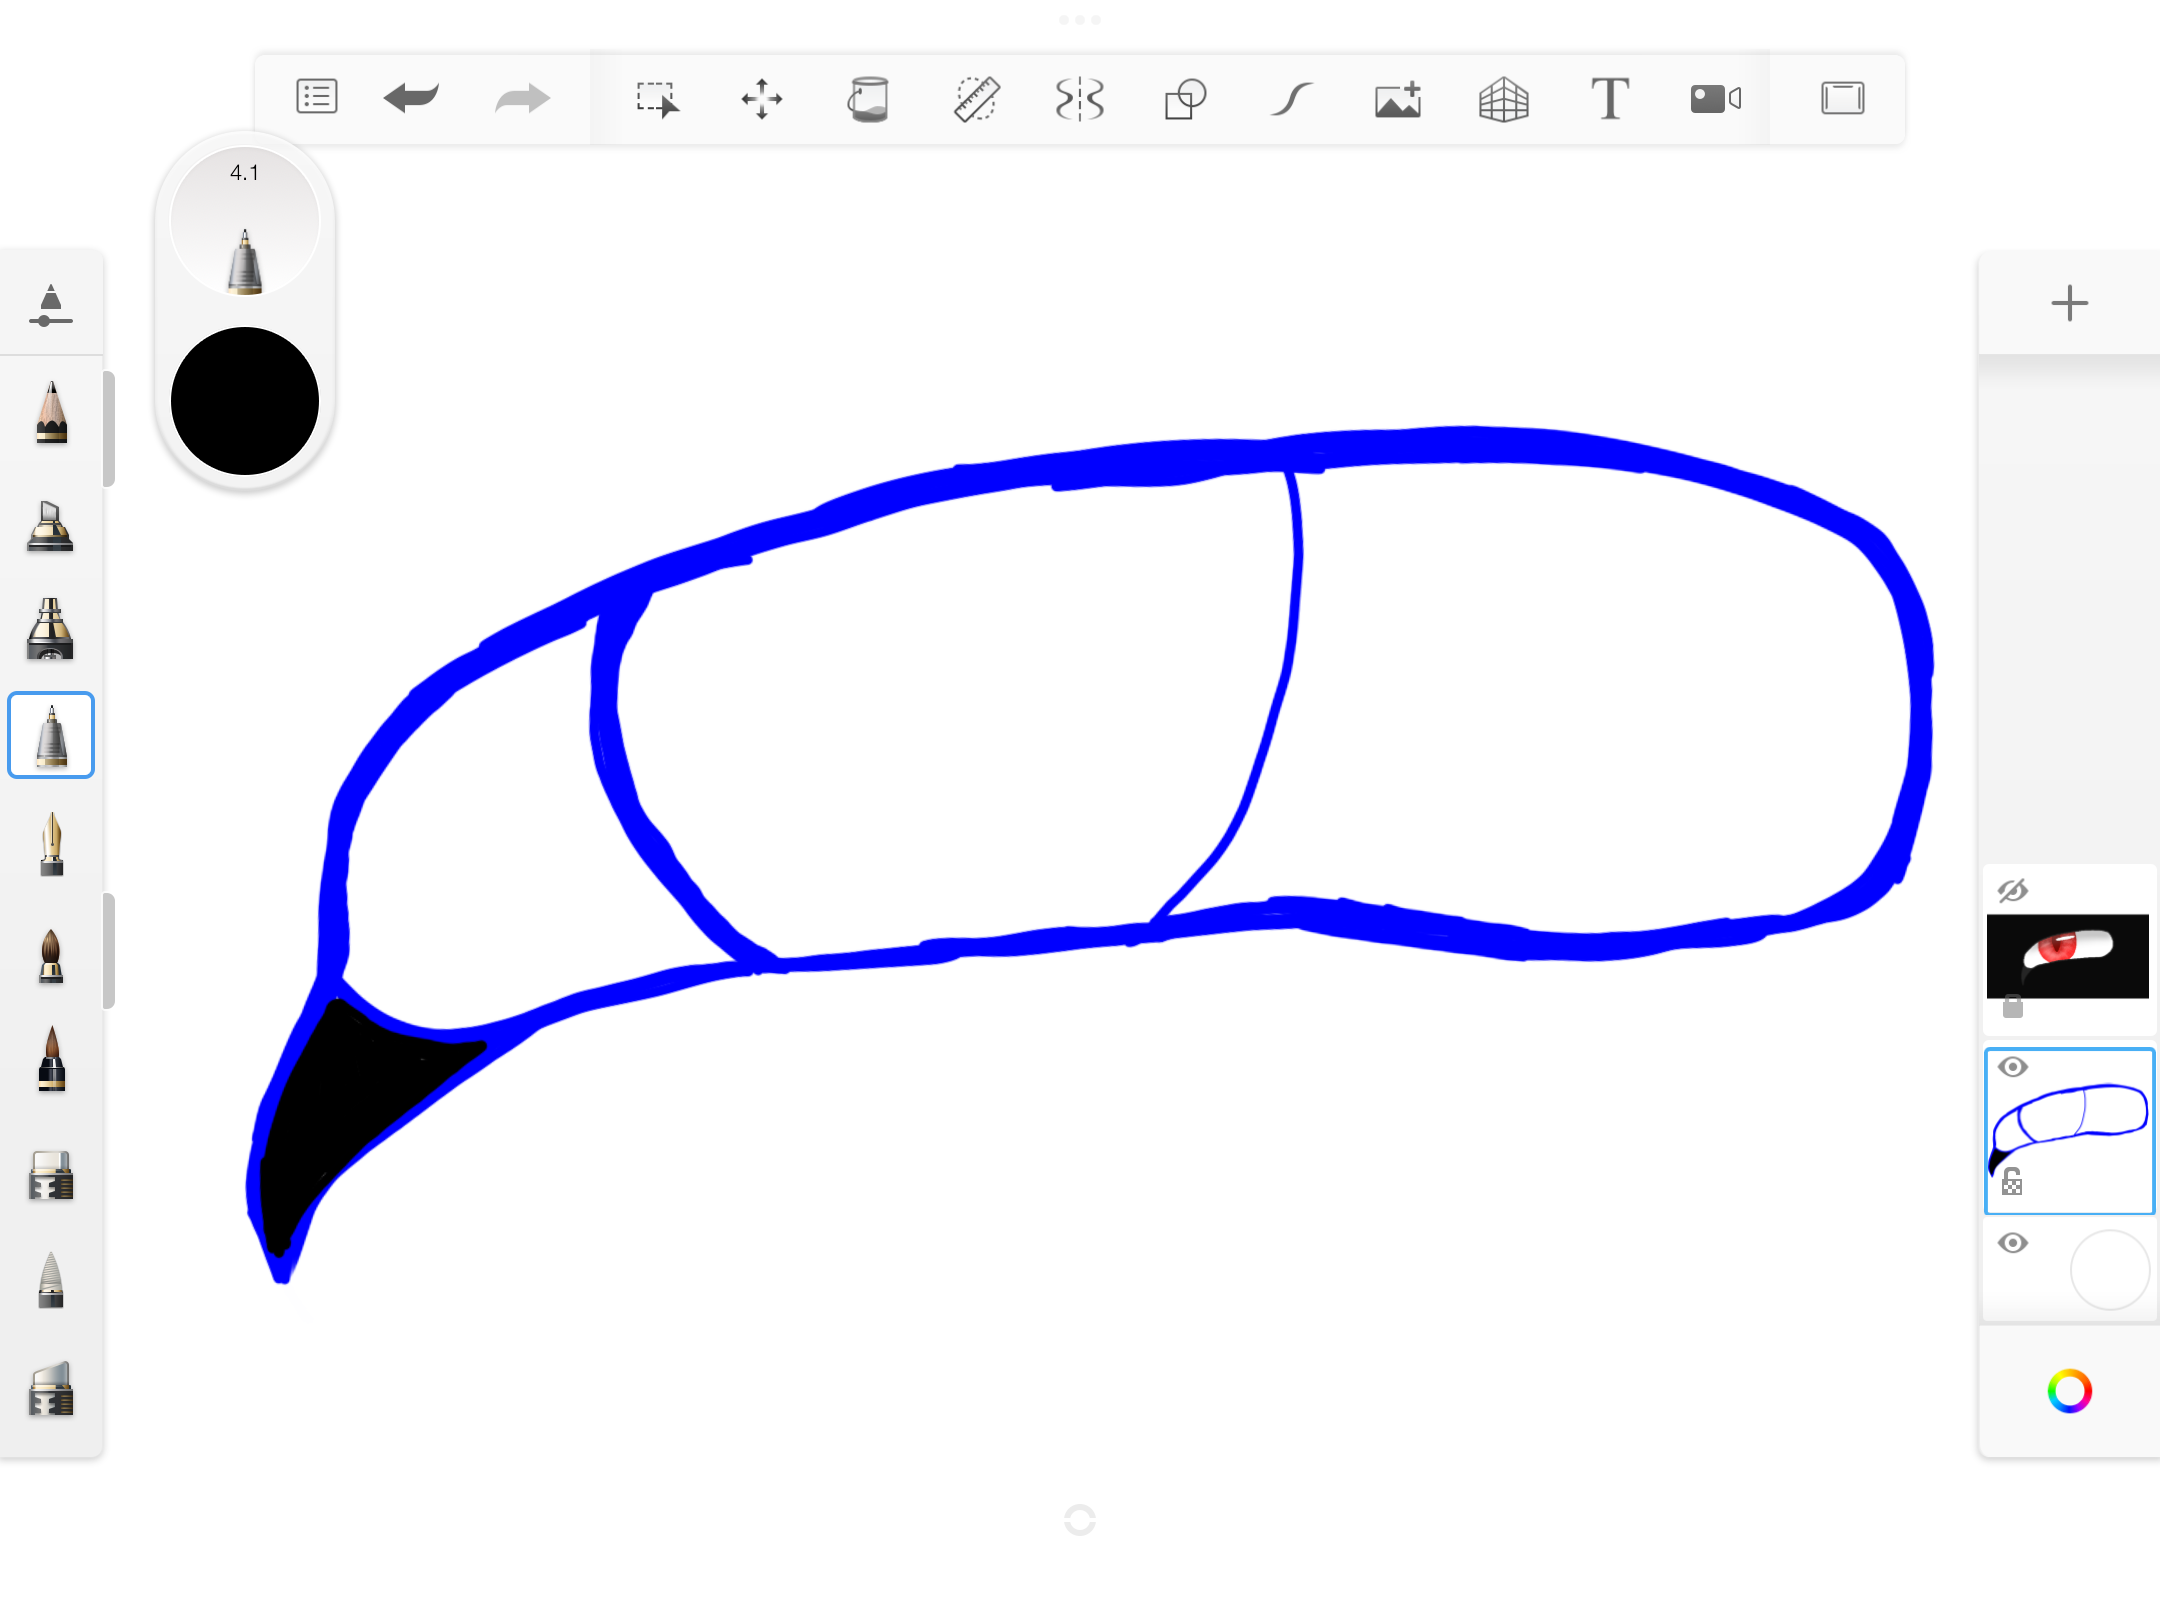Select the blue outline layer thumbnail
The height and width of the screenshot is (1620, 2160).
pos(2069,1131)
